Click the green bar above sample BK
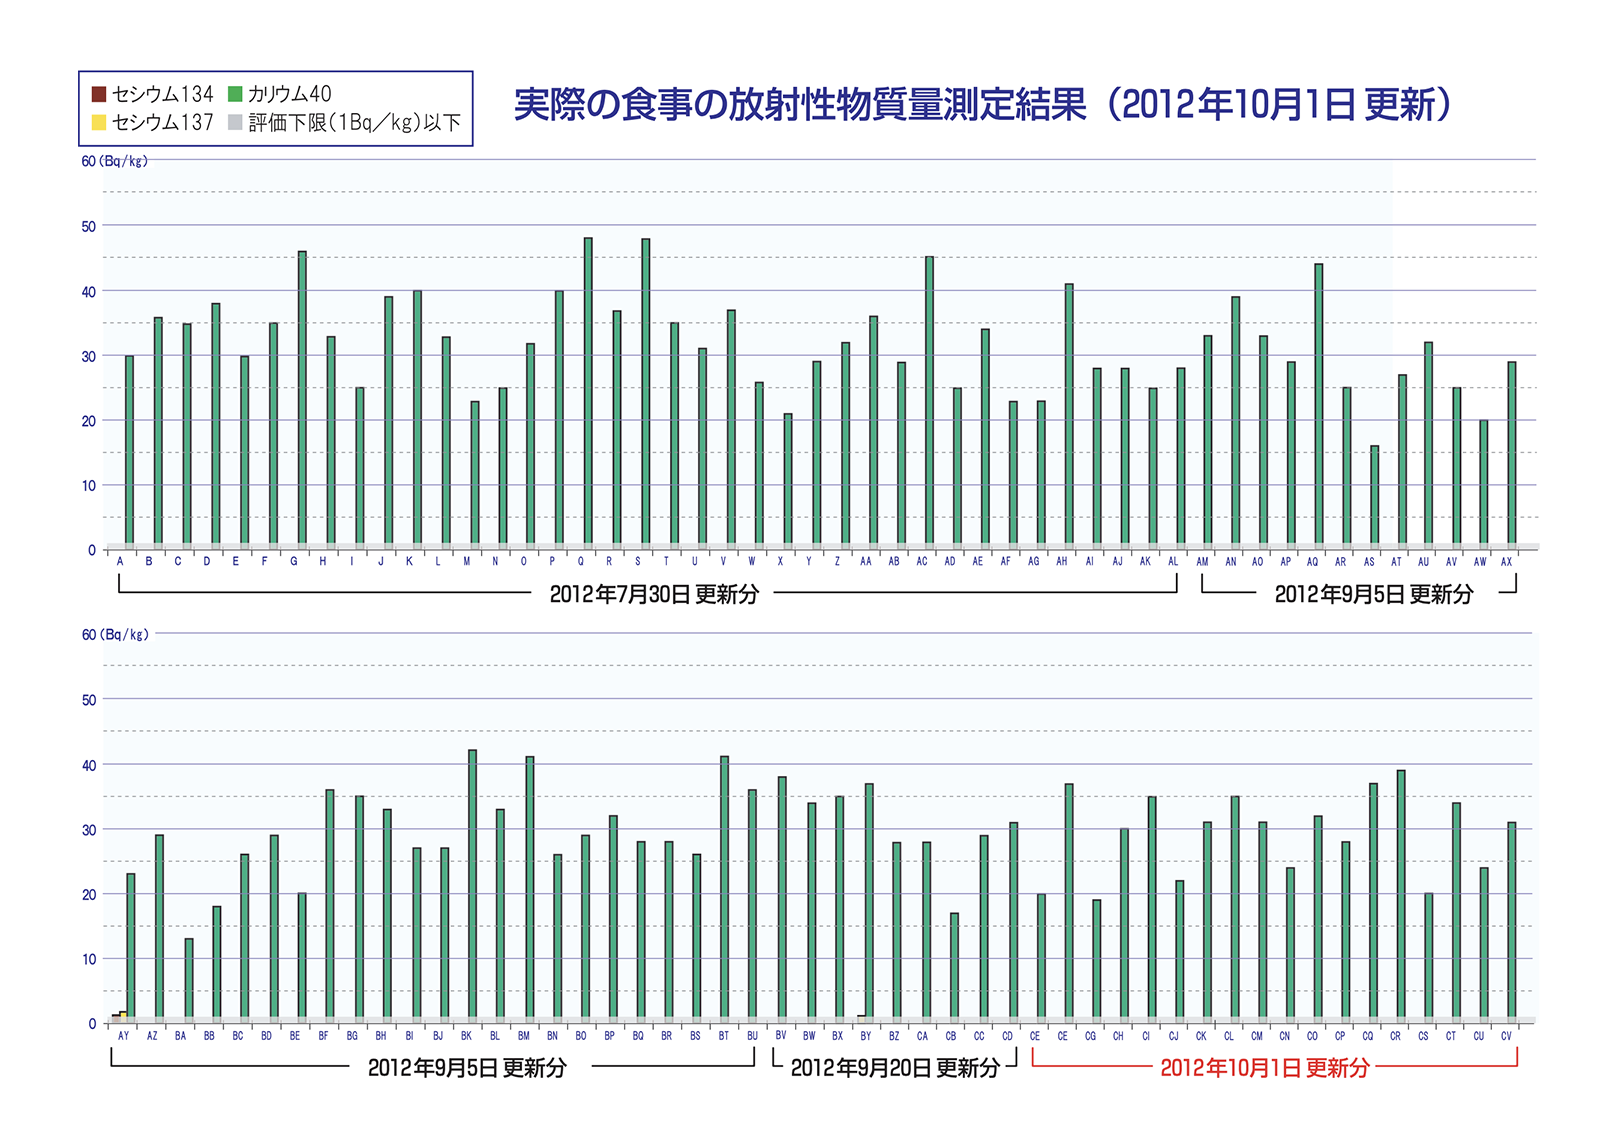This screenshot has width=1600, height=1140. click(x=473, y=884)
